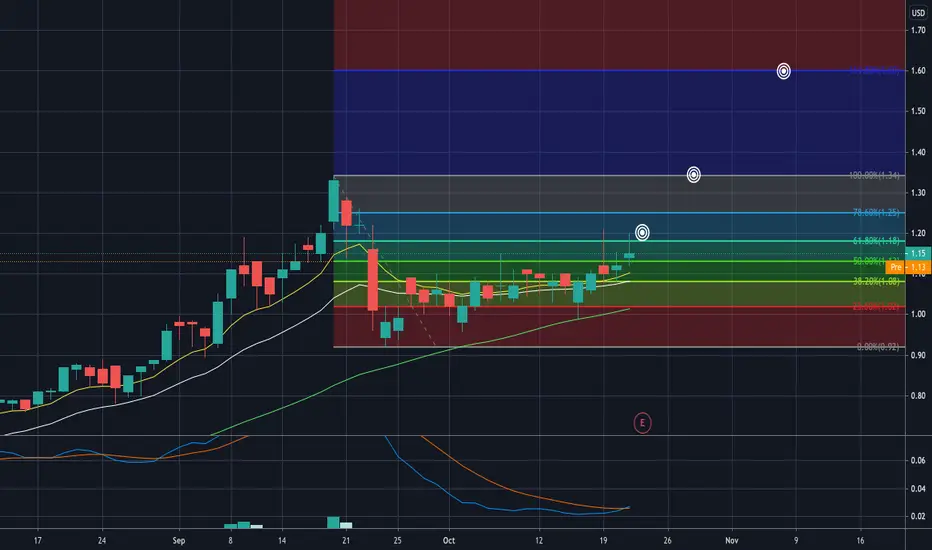The height and width of the screenshot is (550, 932).
Task: Click the 1.00 price axis label
Action: click(x=918, y=314)
